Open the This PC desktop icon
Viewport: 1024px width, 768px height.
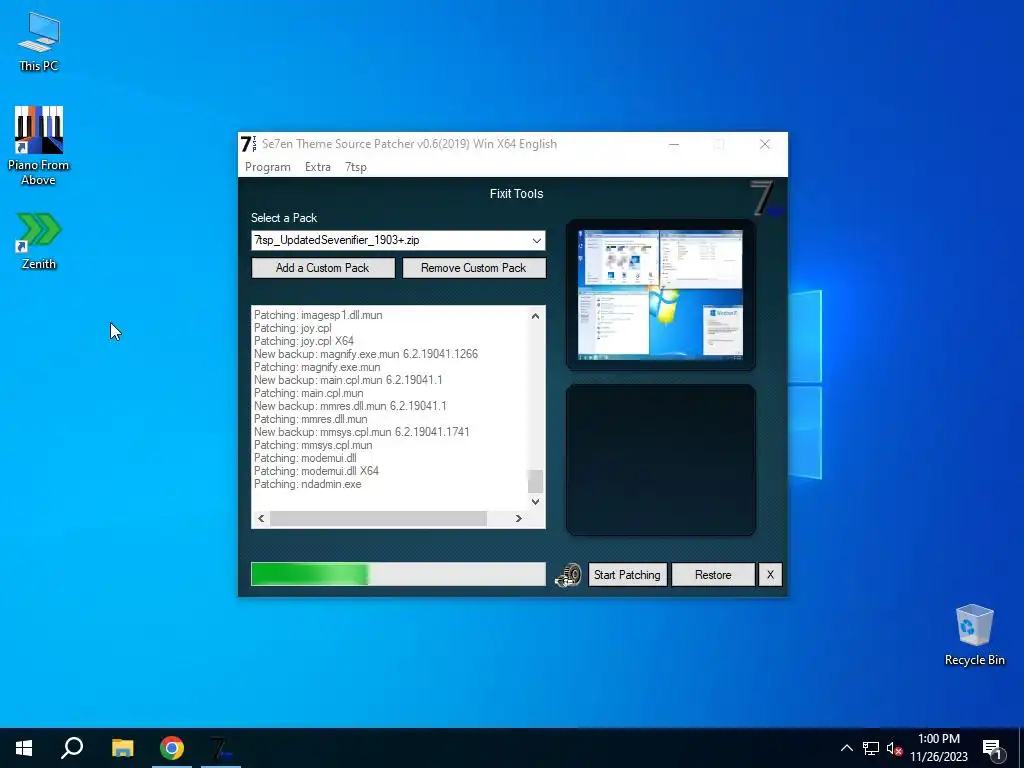[x=39, y=42]
